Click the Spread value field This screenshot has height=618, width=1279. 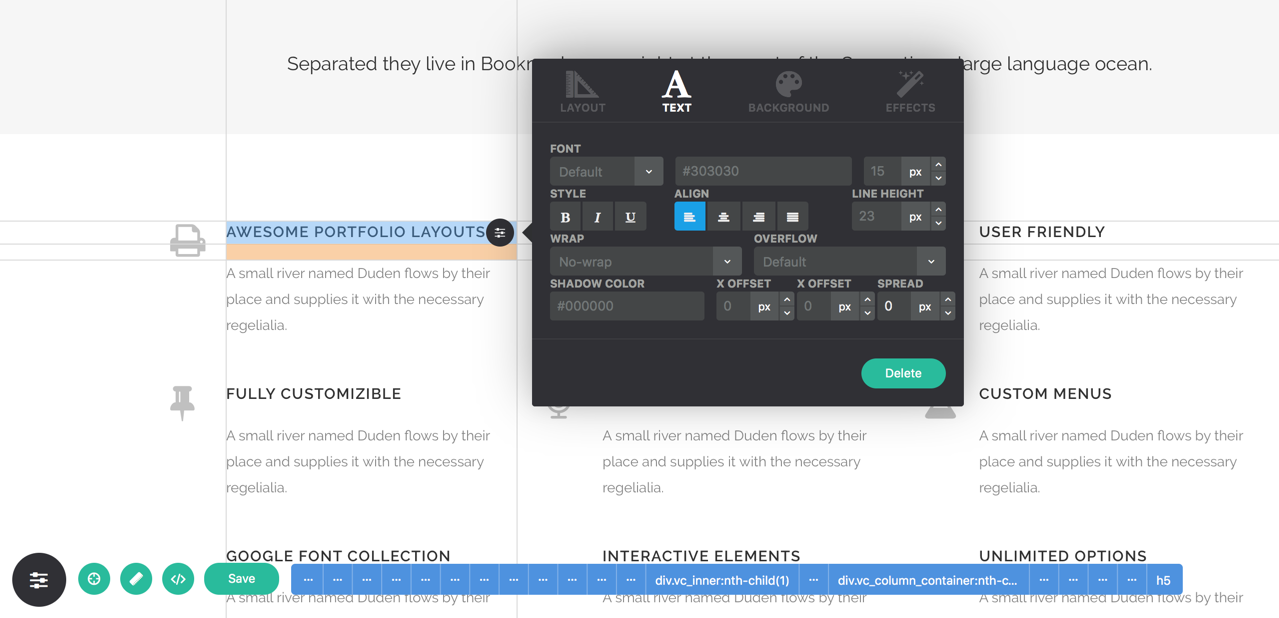[x=894, y=306]
